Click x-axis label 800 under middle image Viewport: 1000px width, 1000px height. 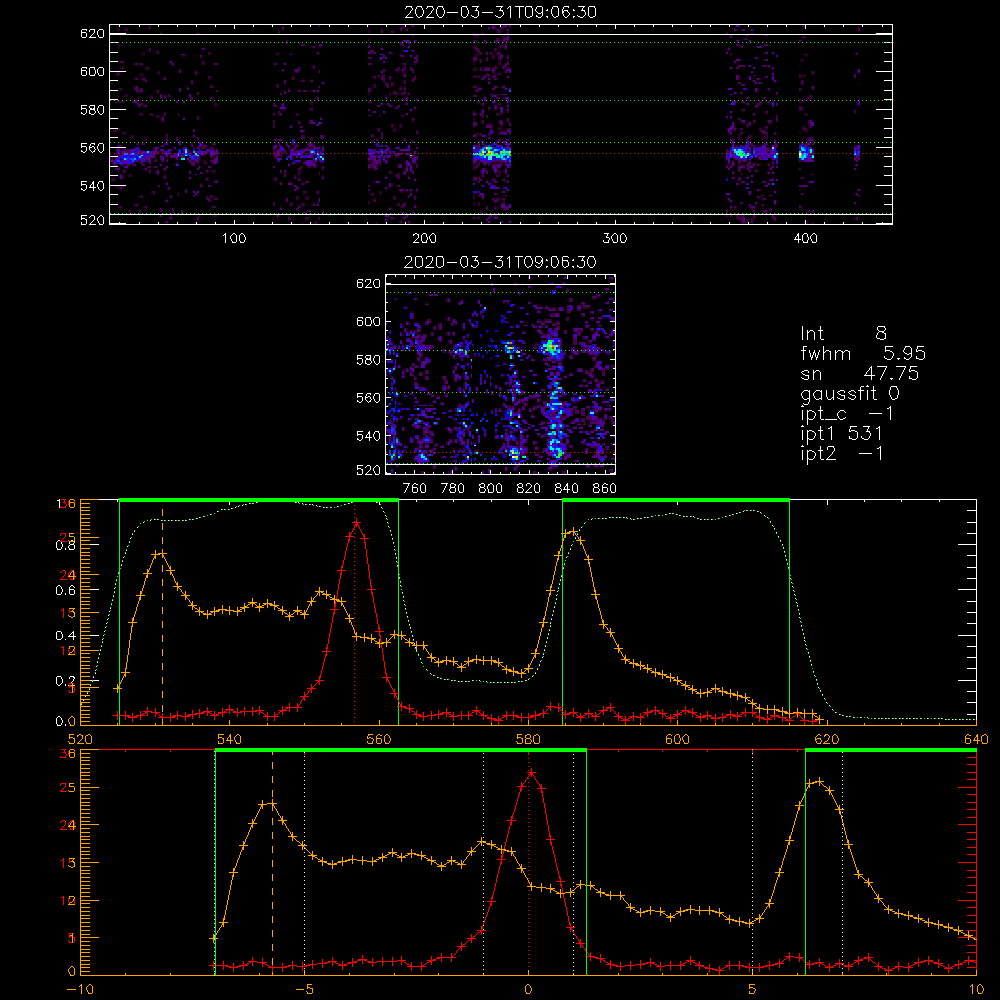(x=491, y=489)
